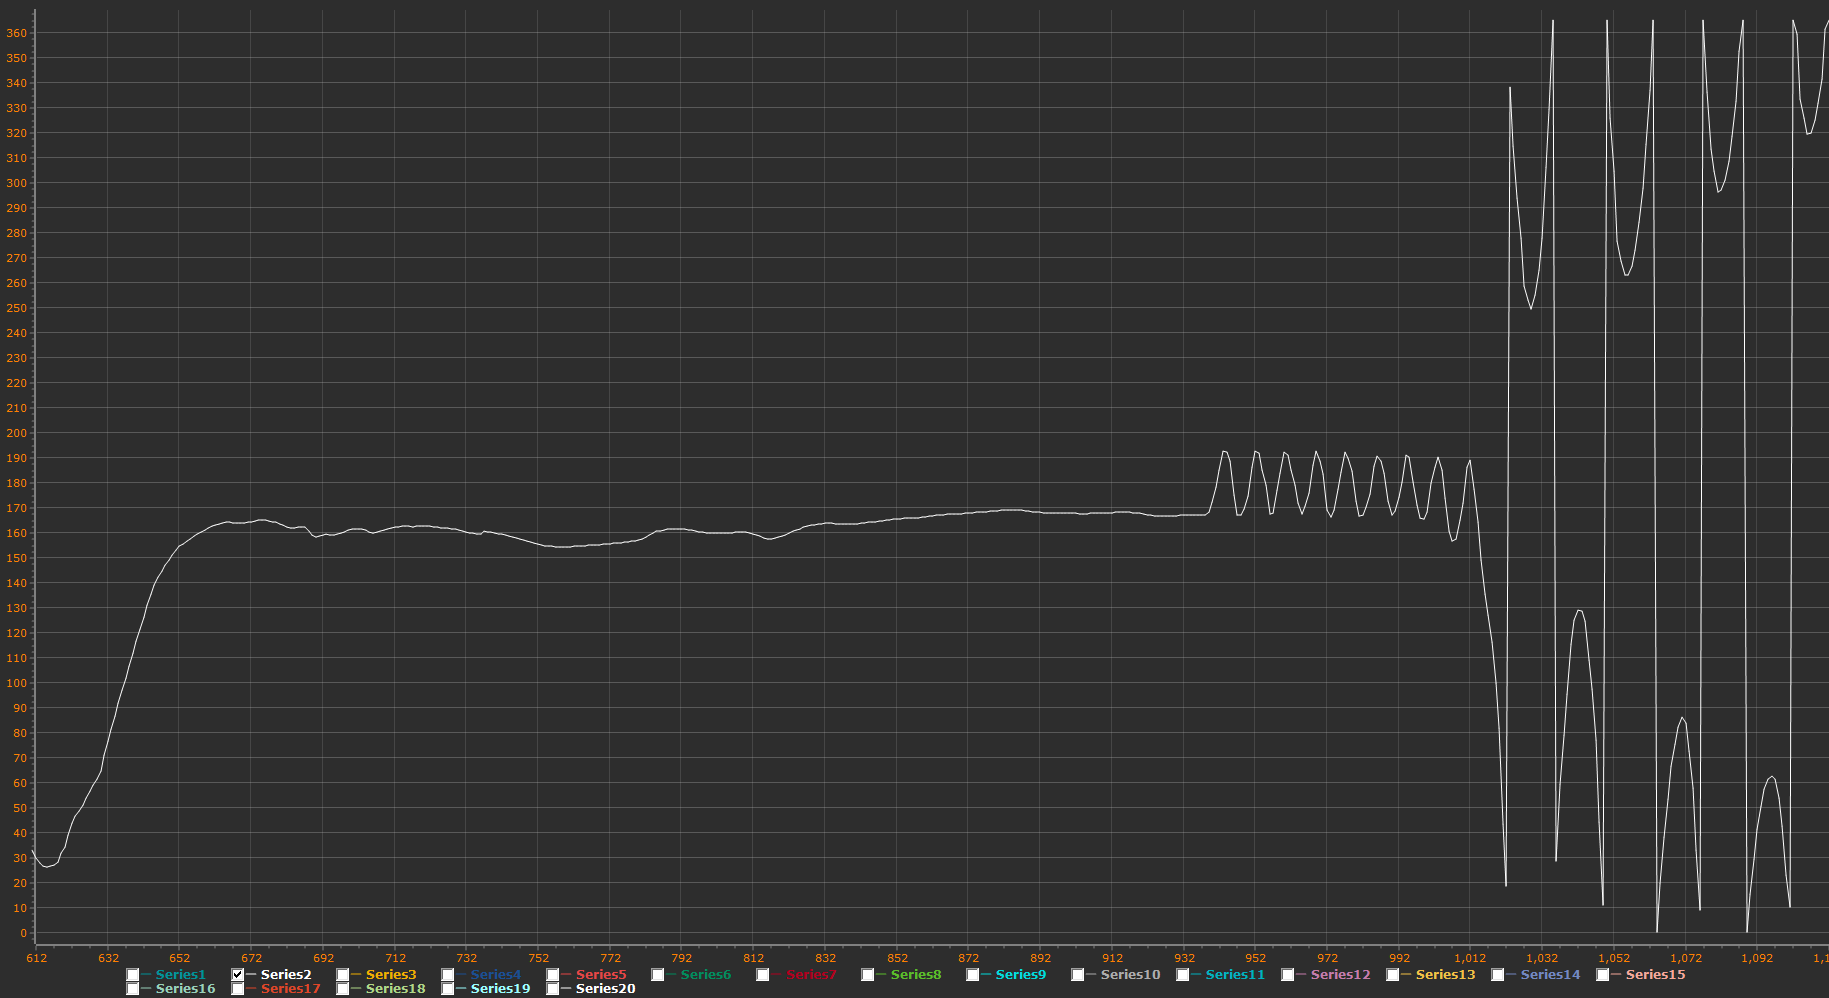Enable the Series1 checkbox

[x=133, y=975]
